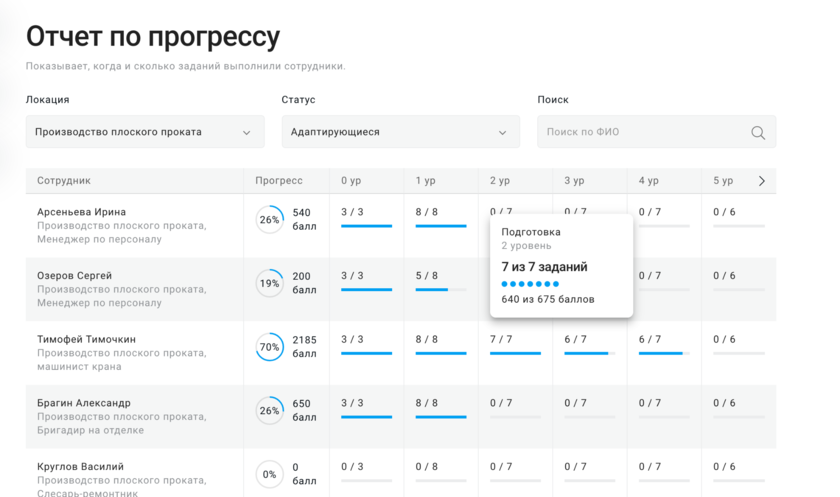
Task: Click the Поиск по ФИО search field
Action: tap(645, 132)
